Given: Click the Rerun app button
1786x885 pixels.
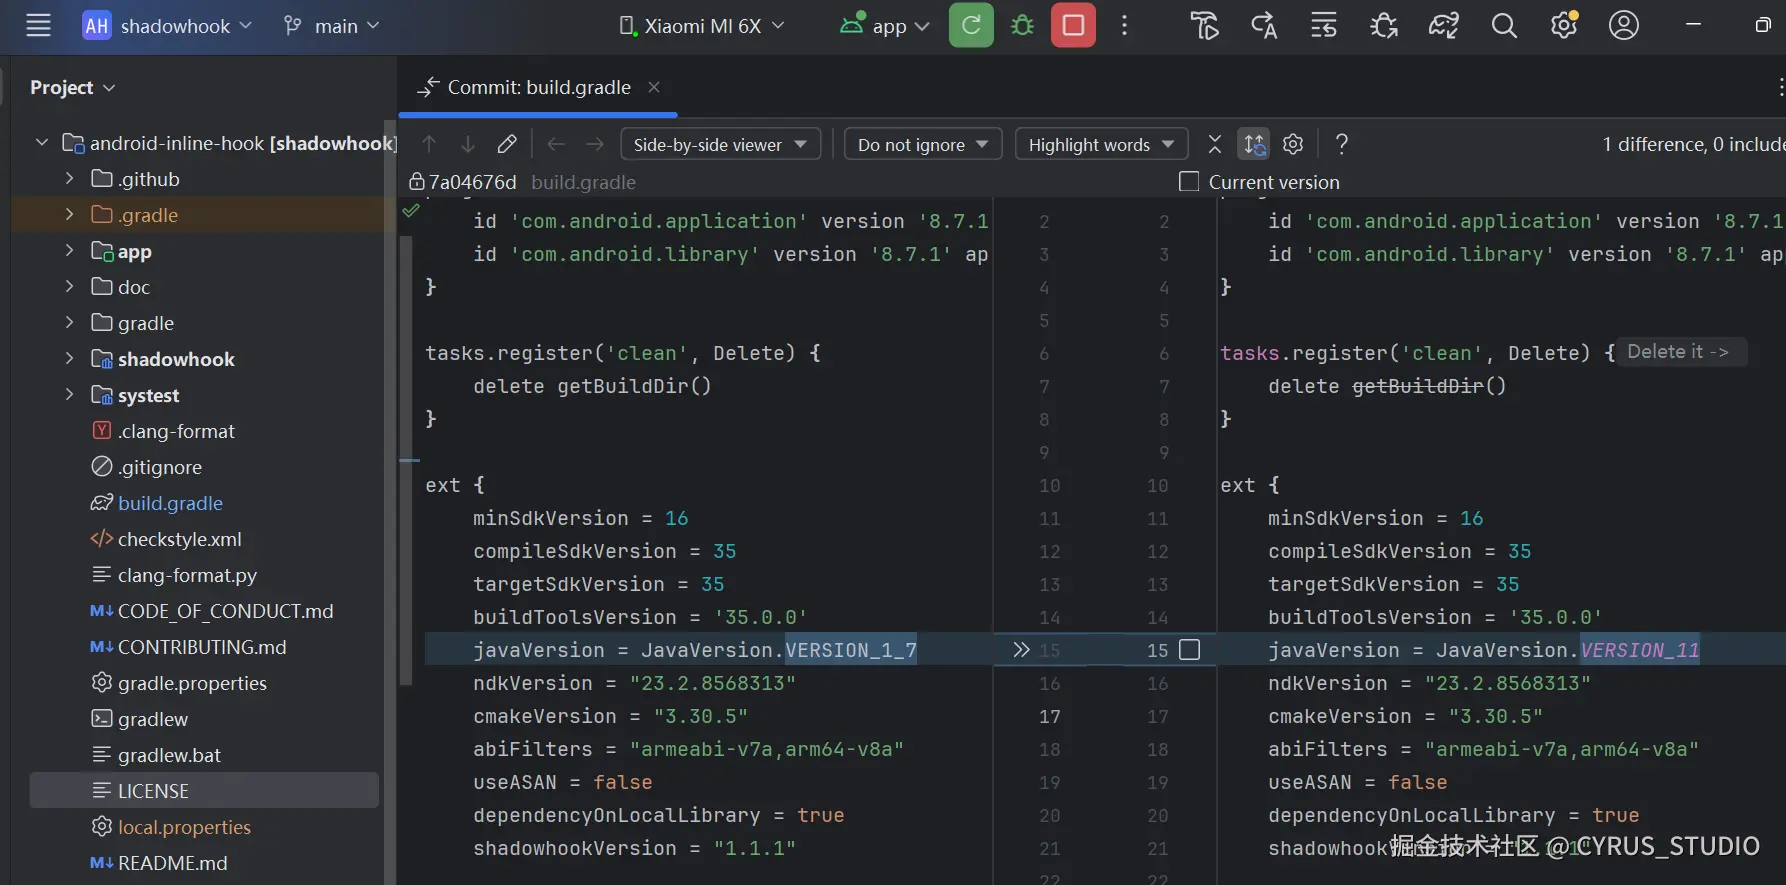Looking at the screenshot, I should 971,26.
